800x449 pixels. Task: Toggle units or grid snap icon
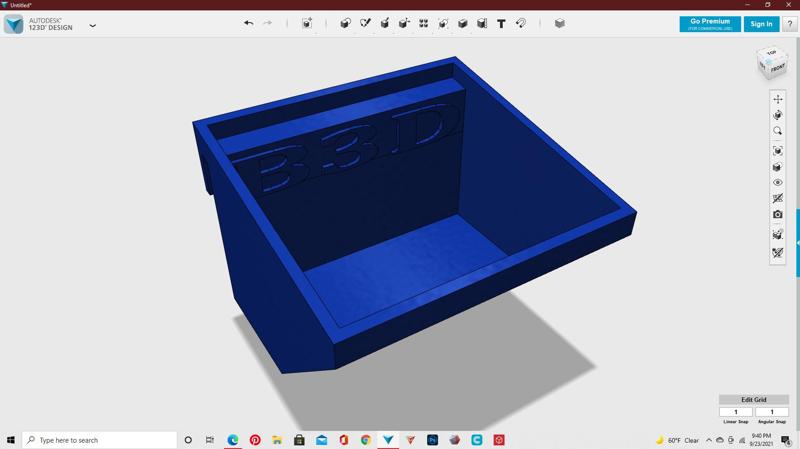coord(778,253)
